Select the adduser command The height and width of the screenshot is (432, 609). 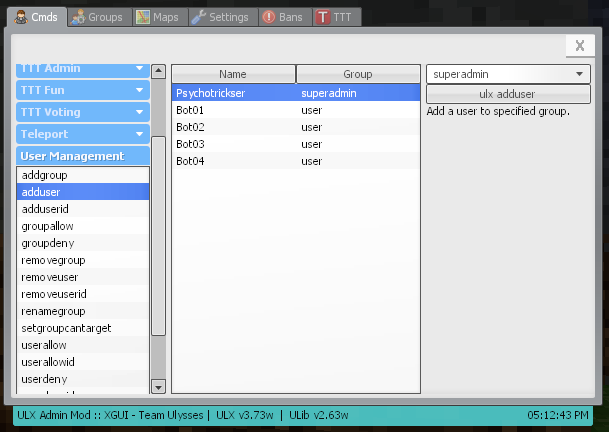coord(83,192)
